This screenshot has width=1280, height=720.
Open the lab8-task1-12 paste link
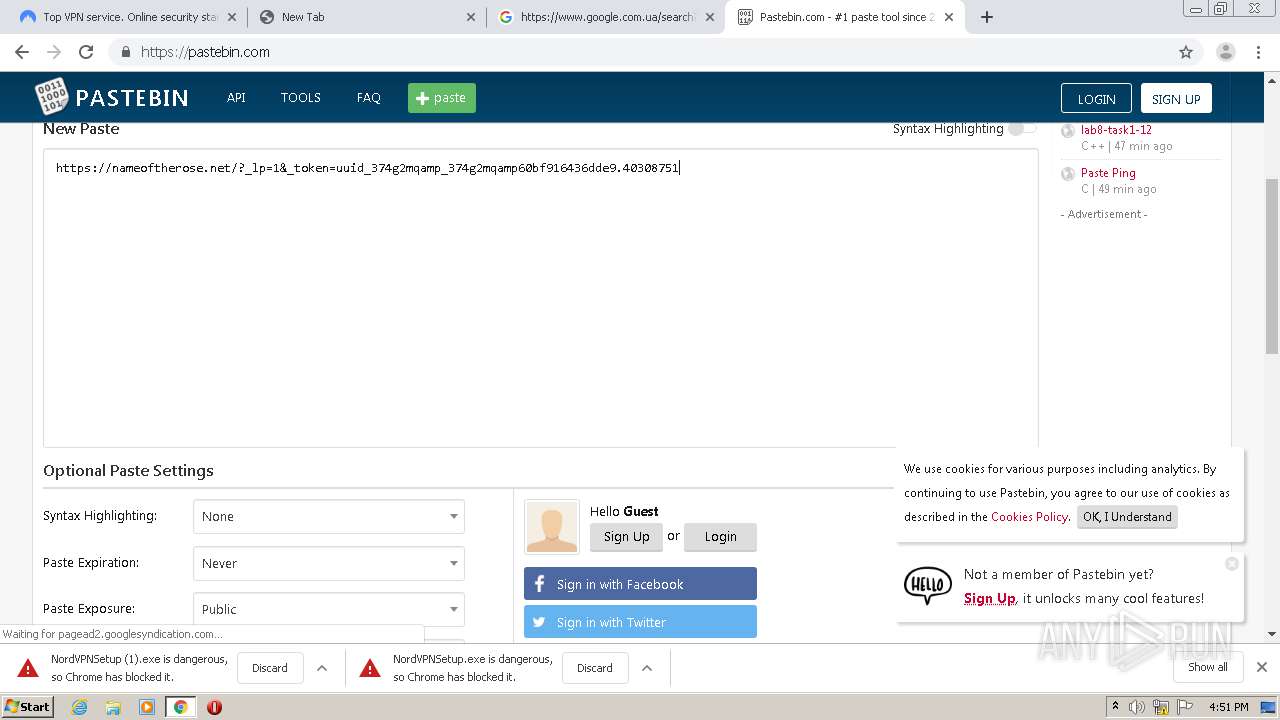tap(1116, 130)
